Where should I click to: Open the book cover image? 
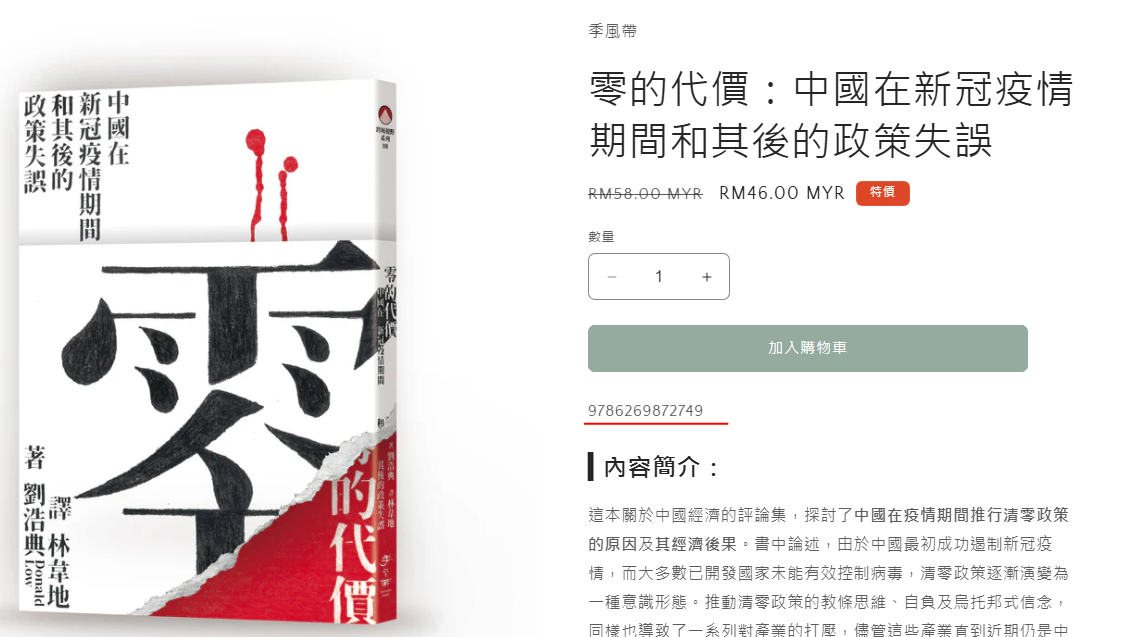(208, 352)
